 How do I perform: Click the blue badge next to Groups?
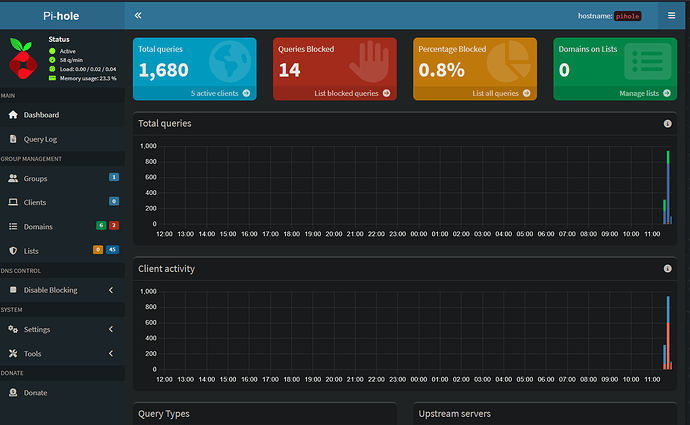pos(114,177)
